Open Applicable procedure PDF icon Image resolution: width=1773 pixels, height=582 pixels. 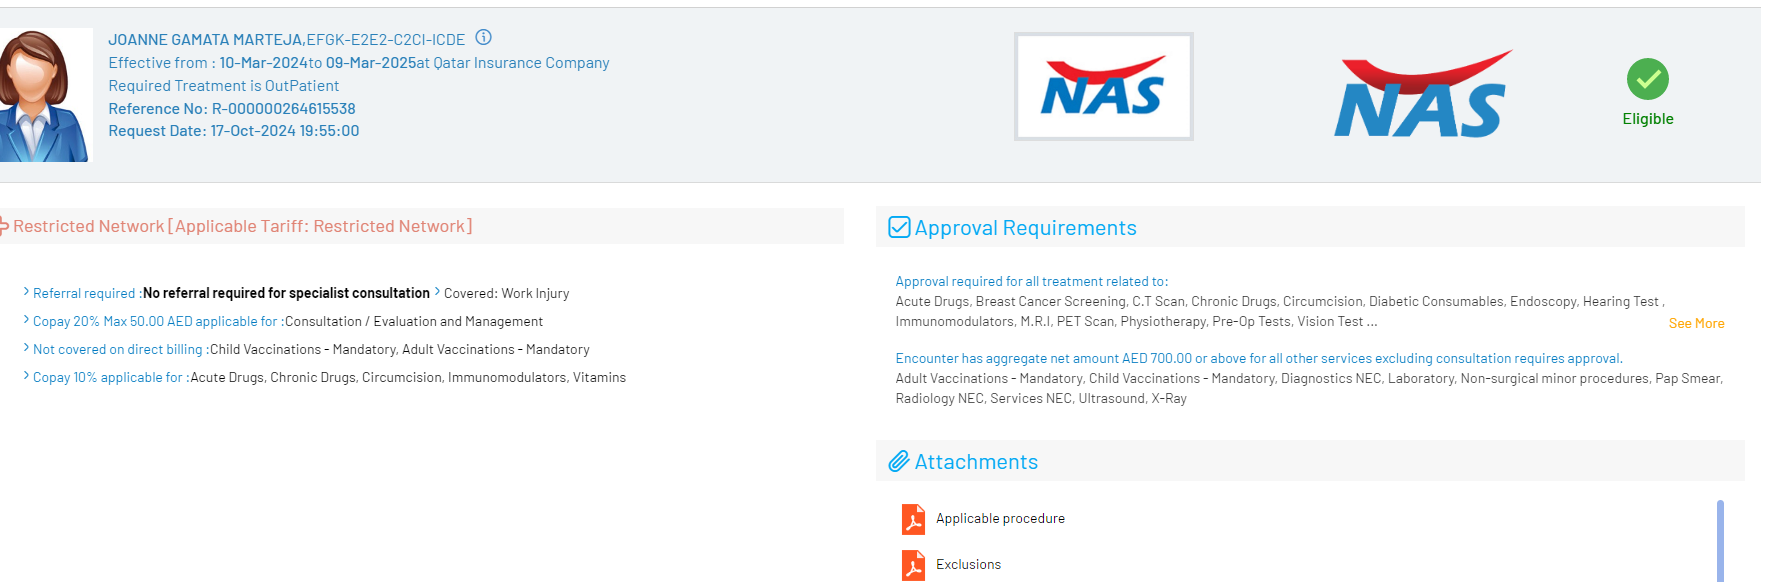pyautogui.click(x=913, y=519)
